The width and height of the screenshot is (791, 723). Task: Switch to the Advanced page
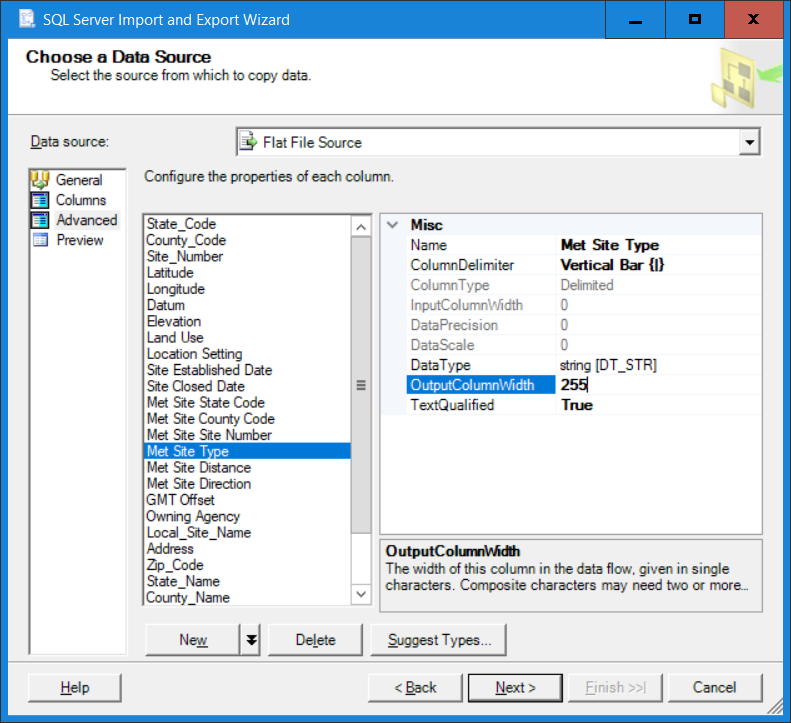click(x=87, y=220)
